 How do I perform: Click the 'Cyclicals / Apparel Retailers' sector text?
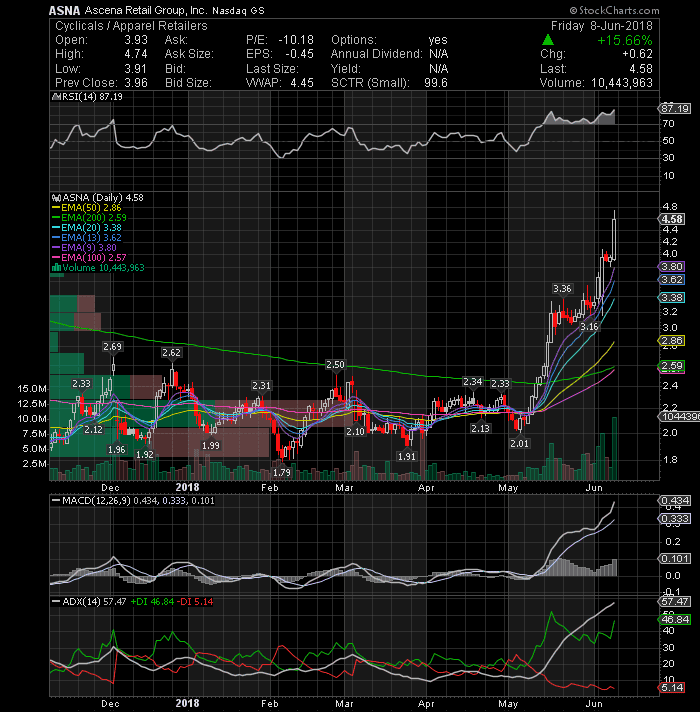131,26
